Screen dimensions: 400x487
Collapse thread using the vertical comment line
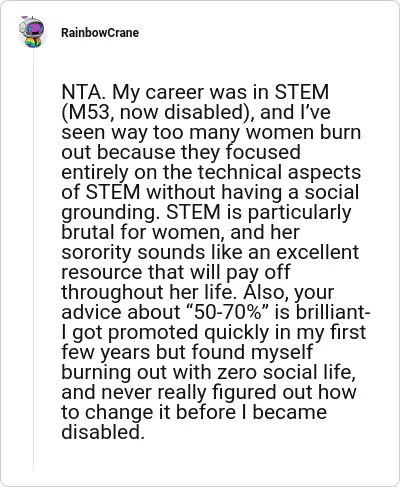33,258
